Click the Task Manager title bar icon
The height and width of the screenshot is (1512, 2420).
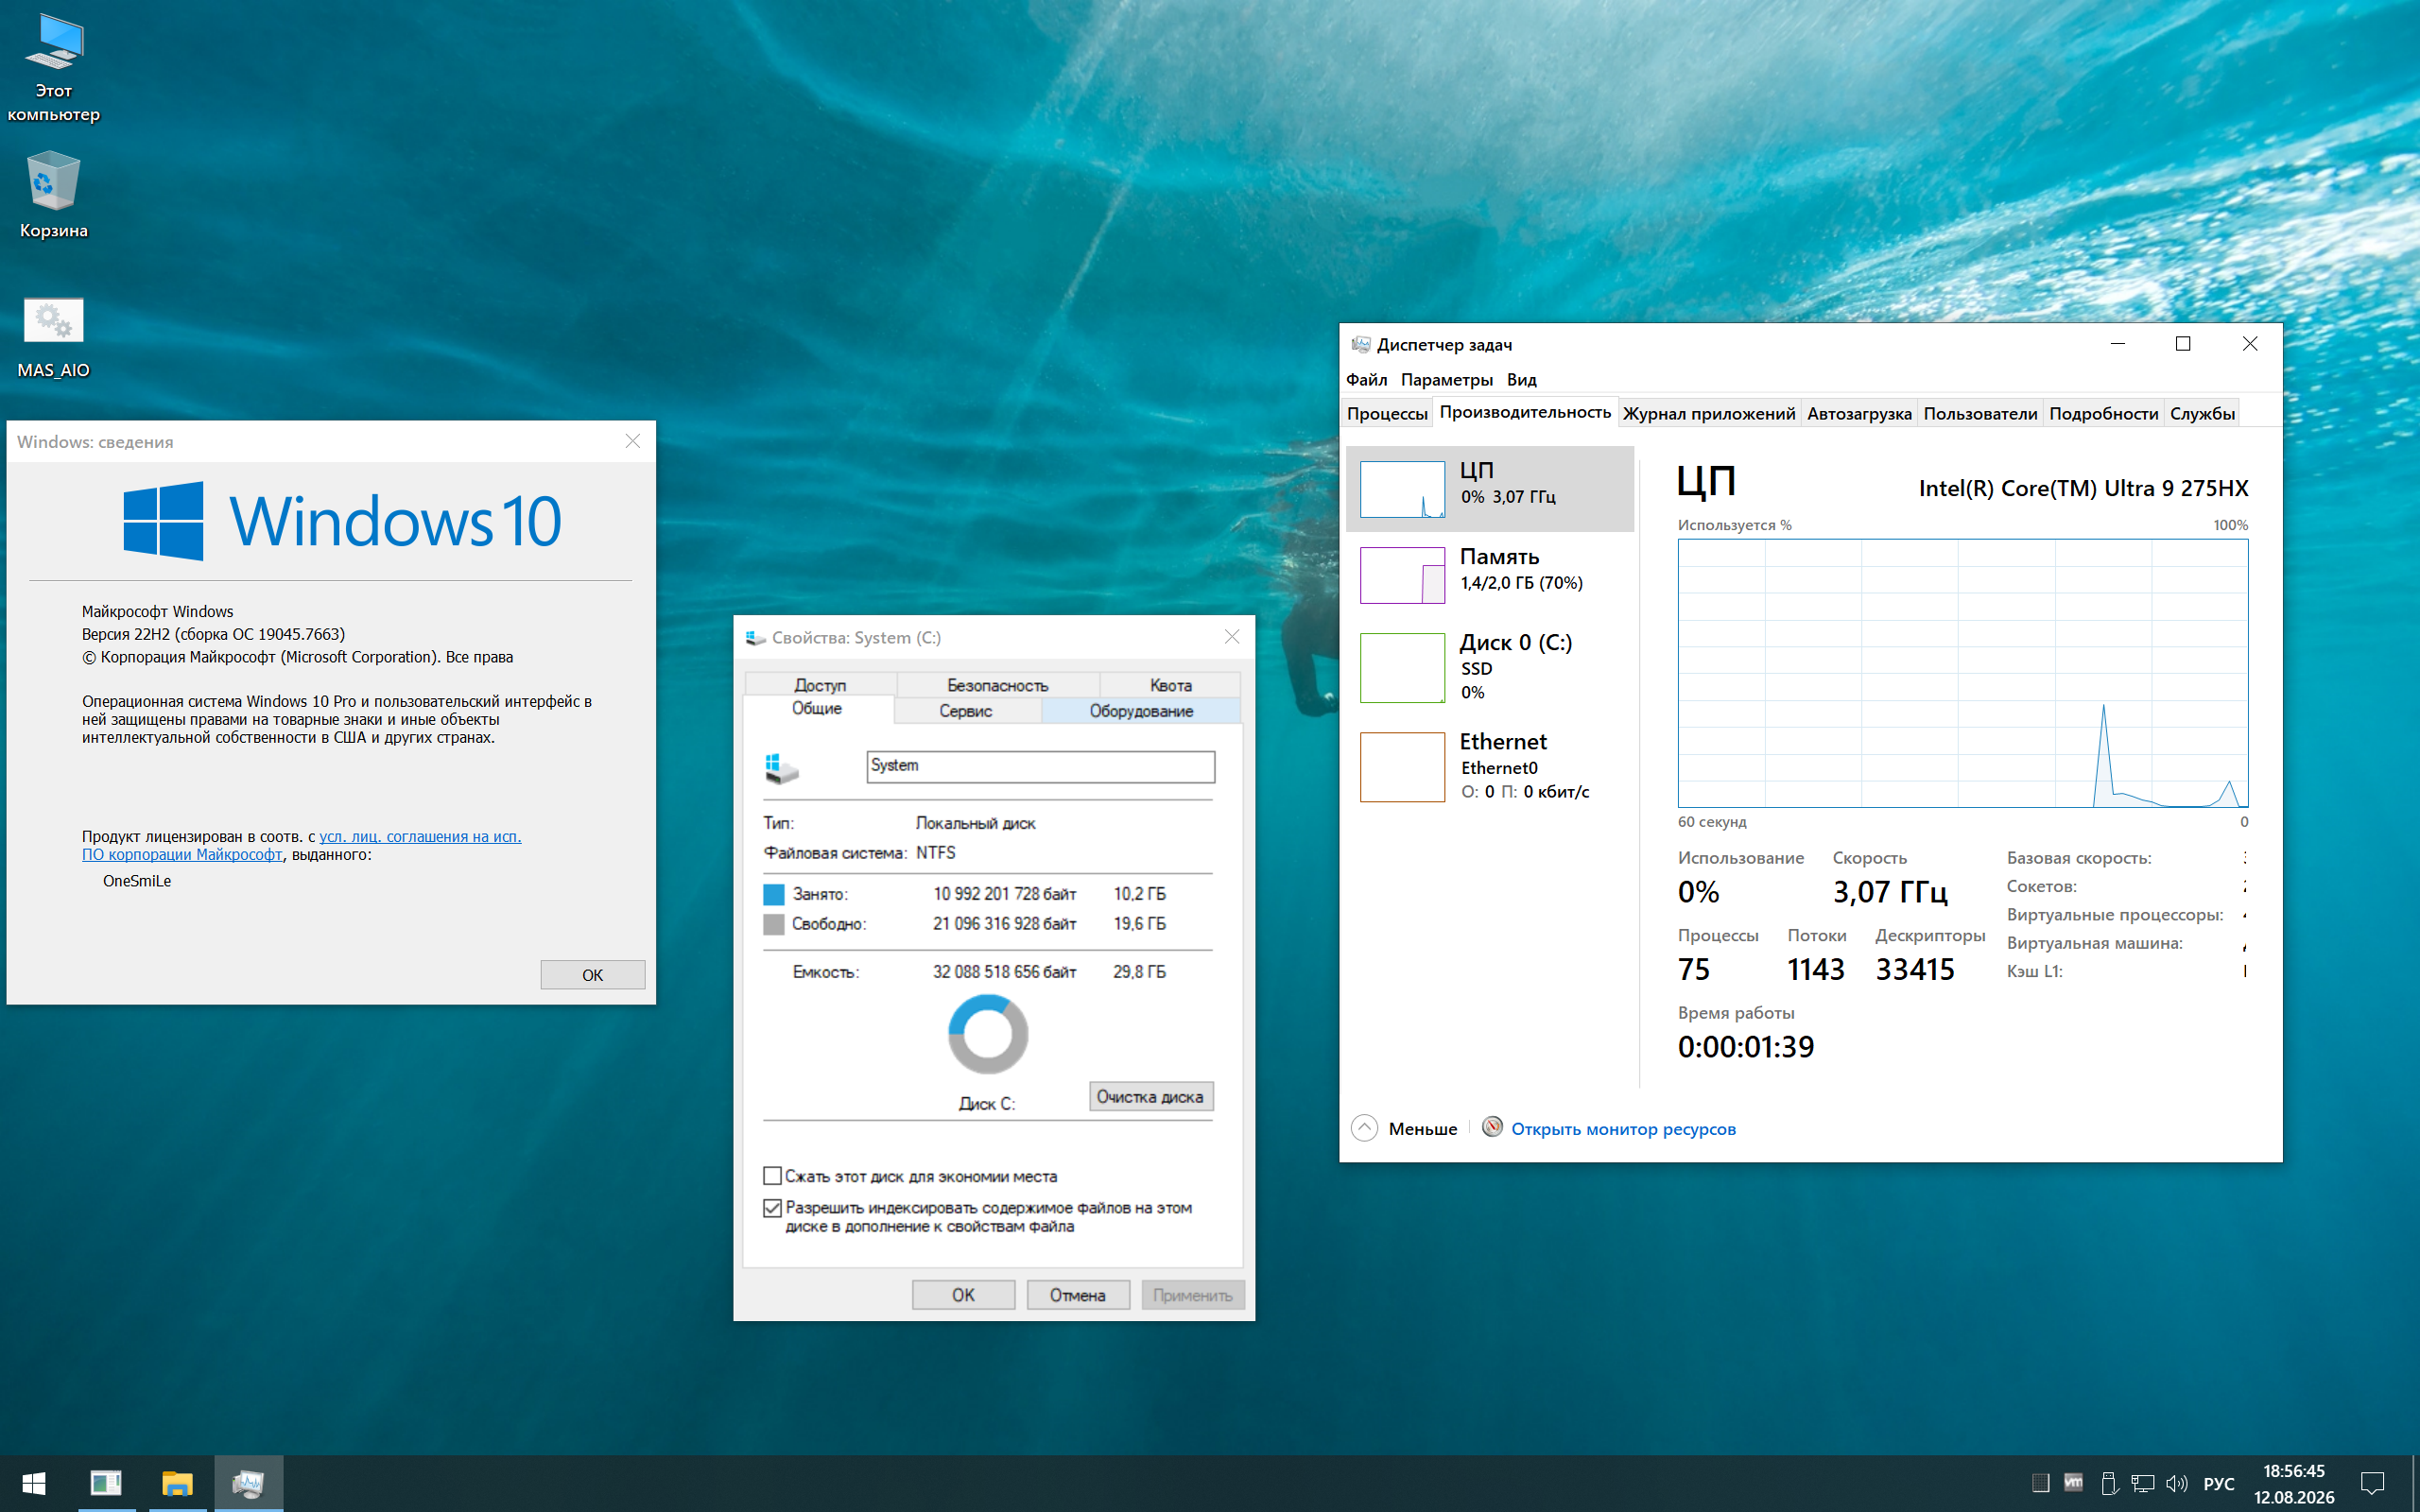tap(1360, 344)
